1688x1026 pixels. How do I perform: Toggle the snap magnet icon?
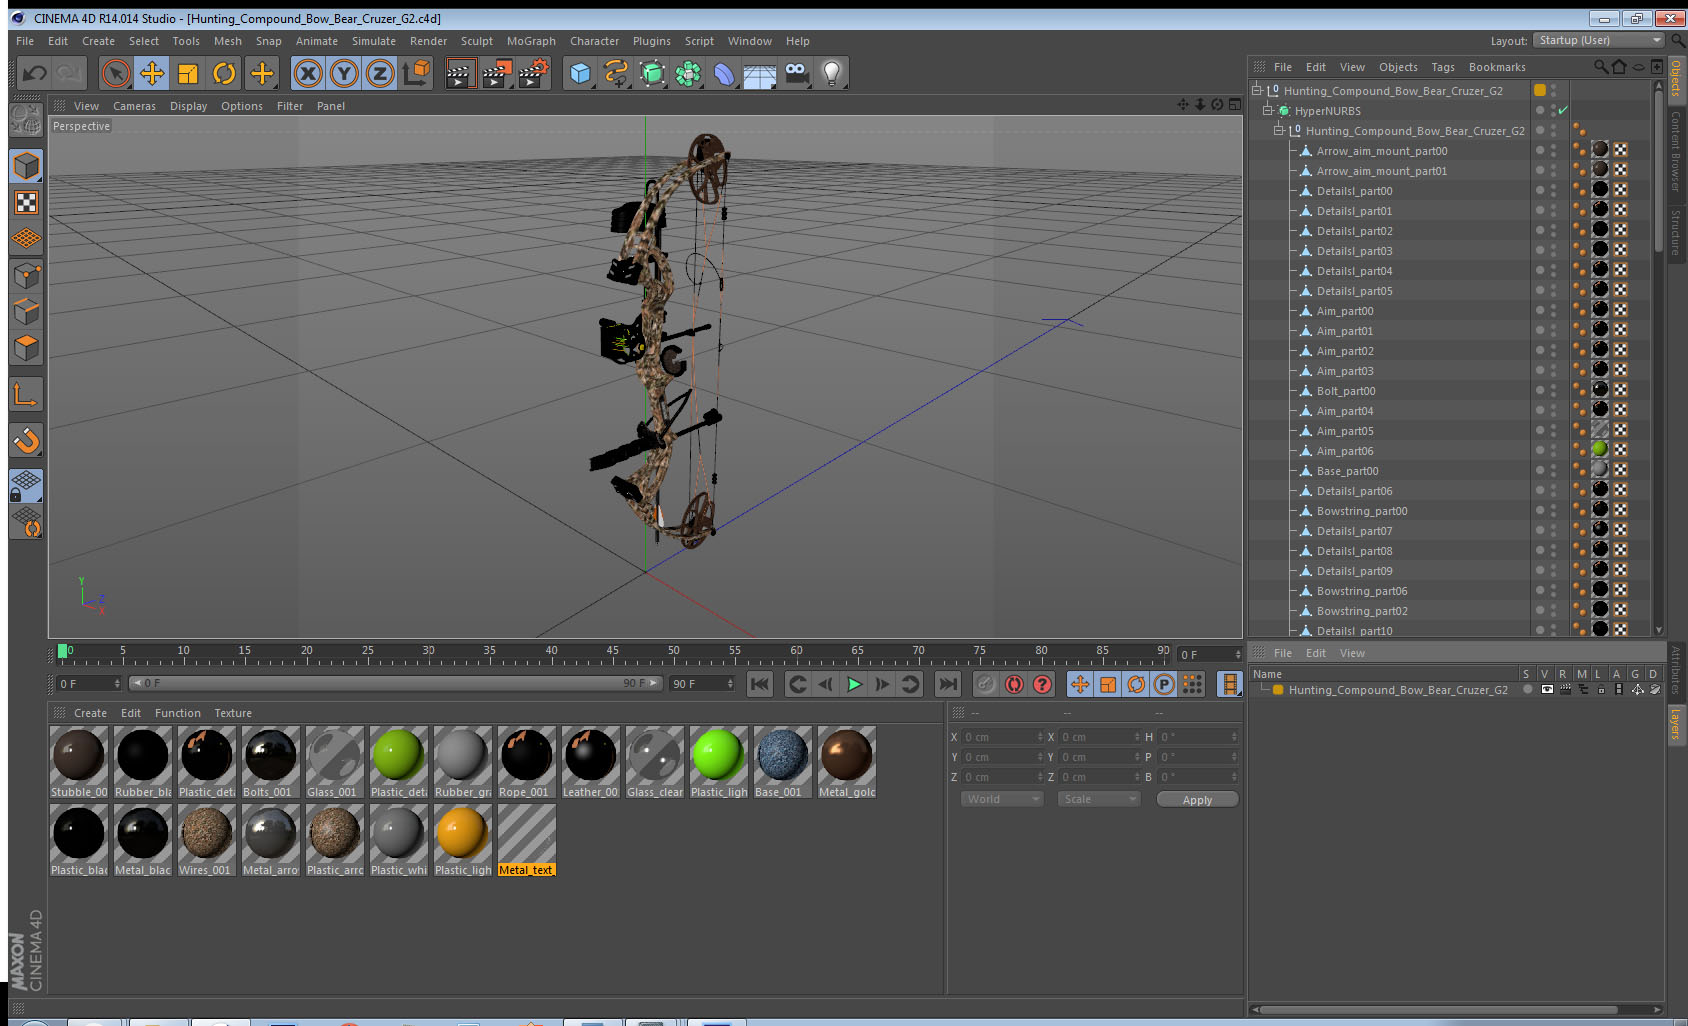[x=27, y=440]
